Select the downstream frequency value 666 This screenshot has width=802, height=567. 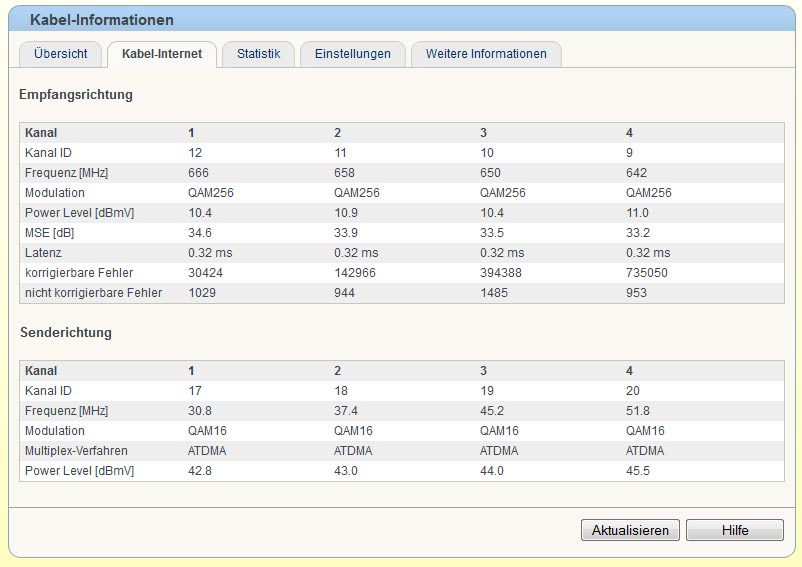coord(198,173)
